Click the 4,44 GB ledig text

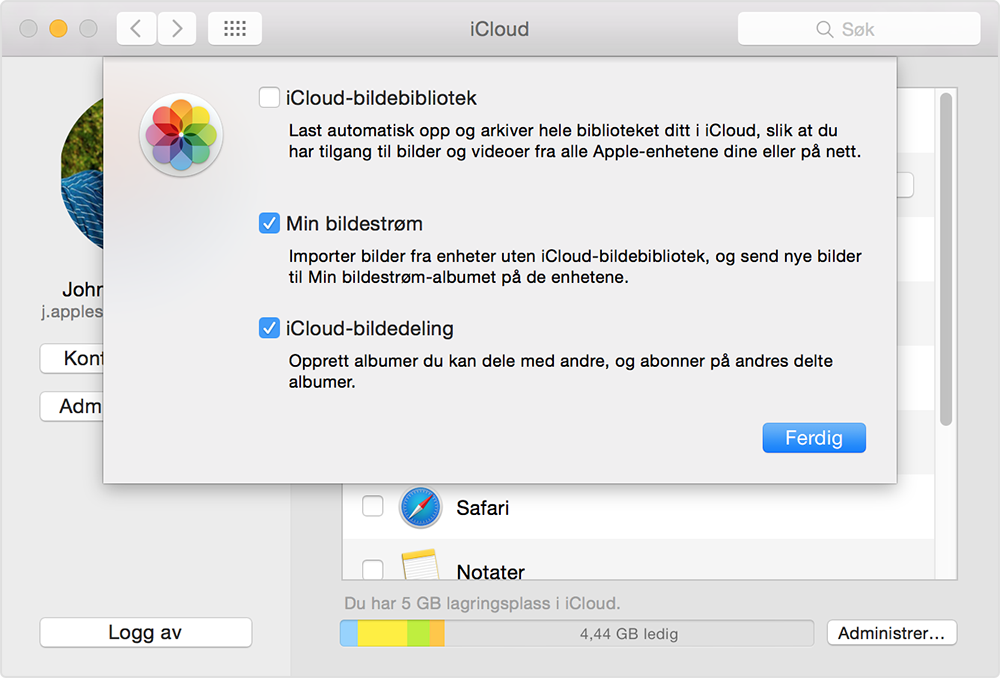tap(629, 634)
